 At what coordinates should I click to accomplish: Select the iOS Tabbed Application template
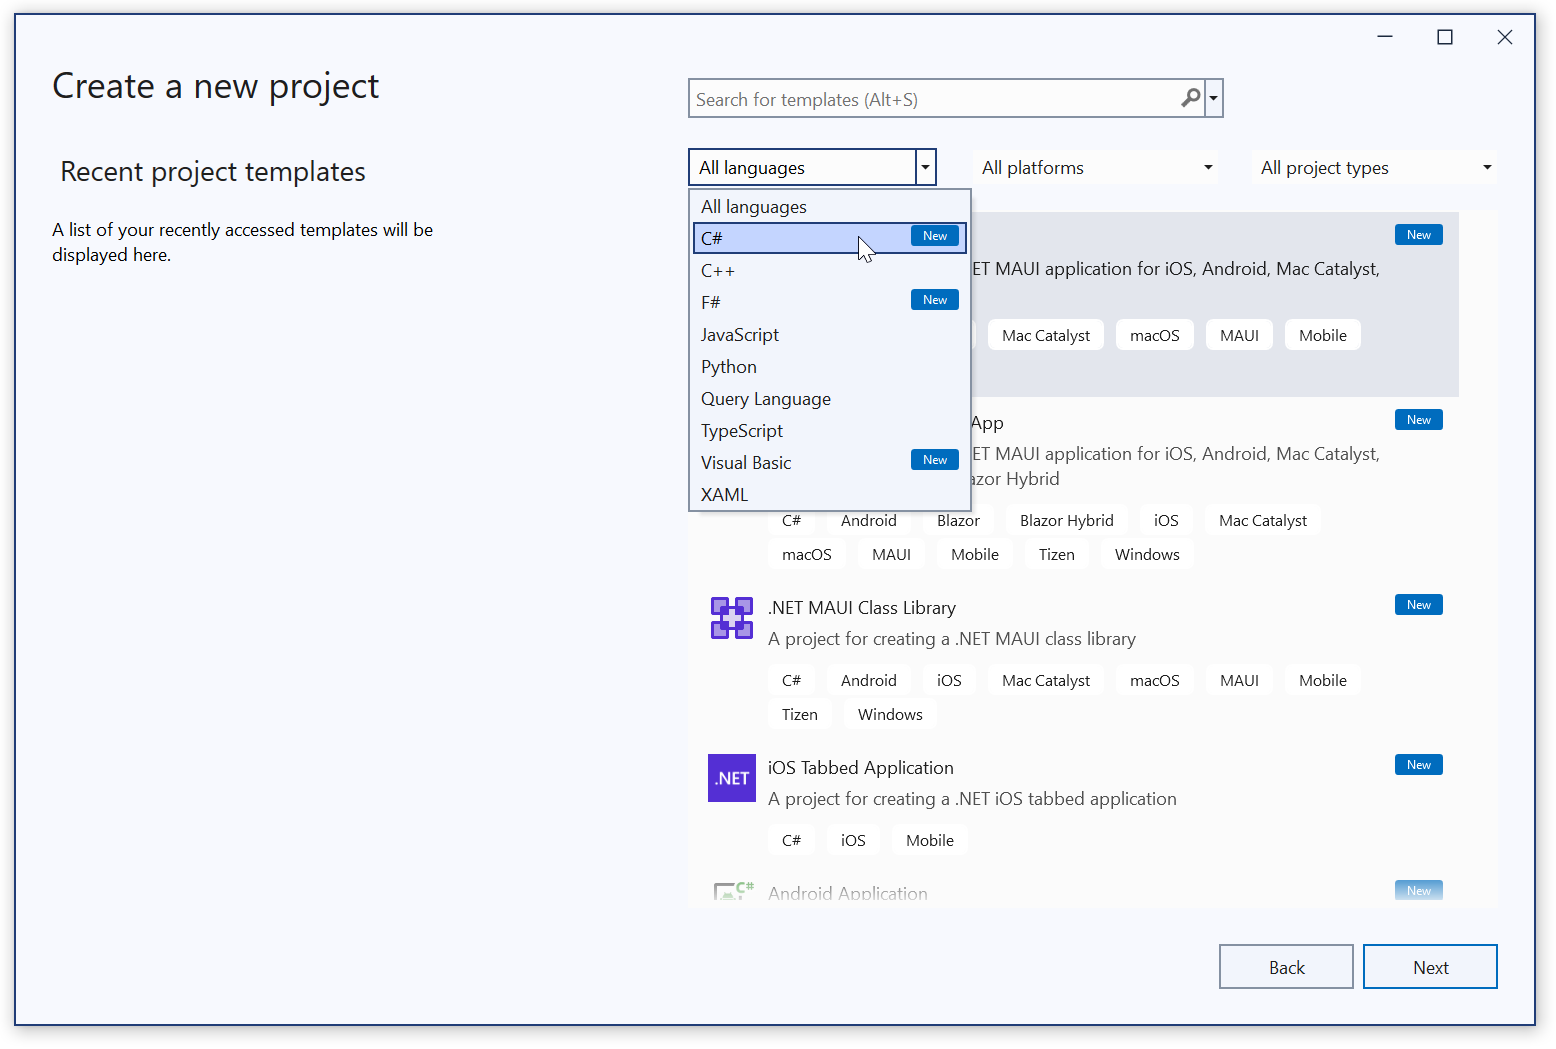[1073, 803]
